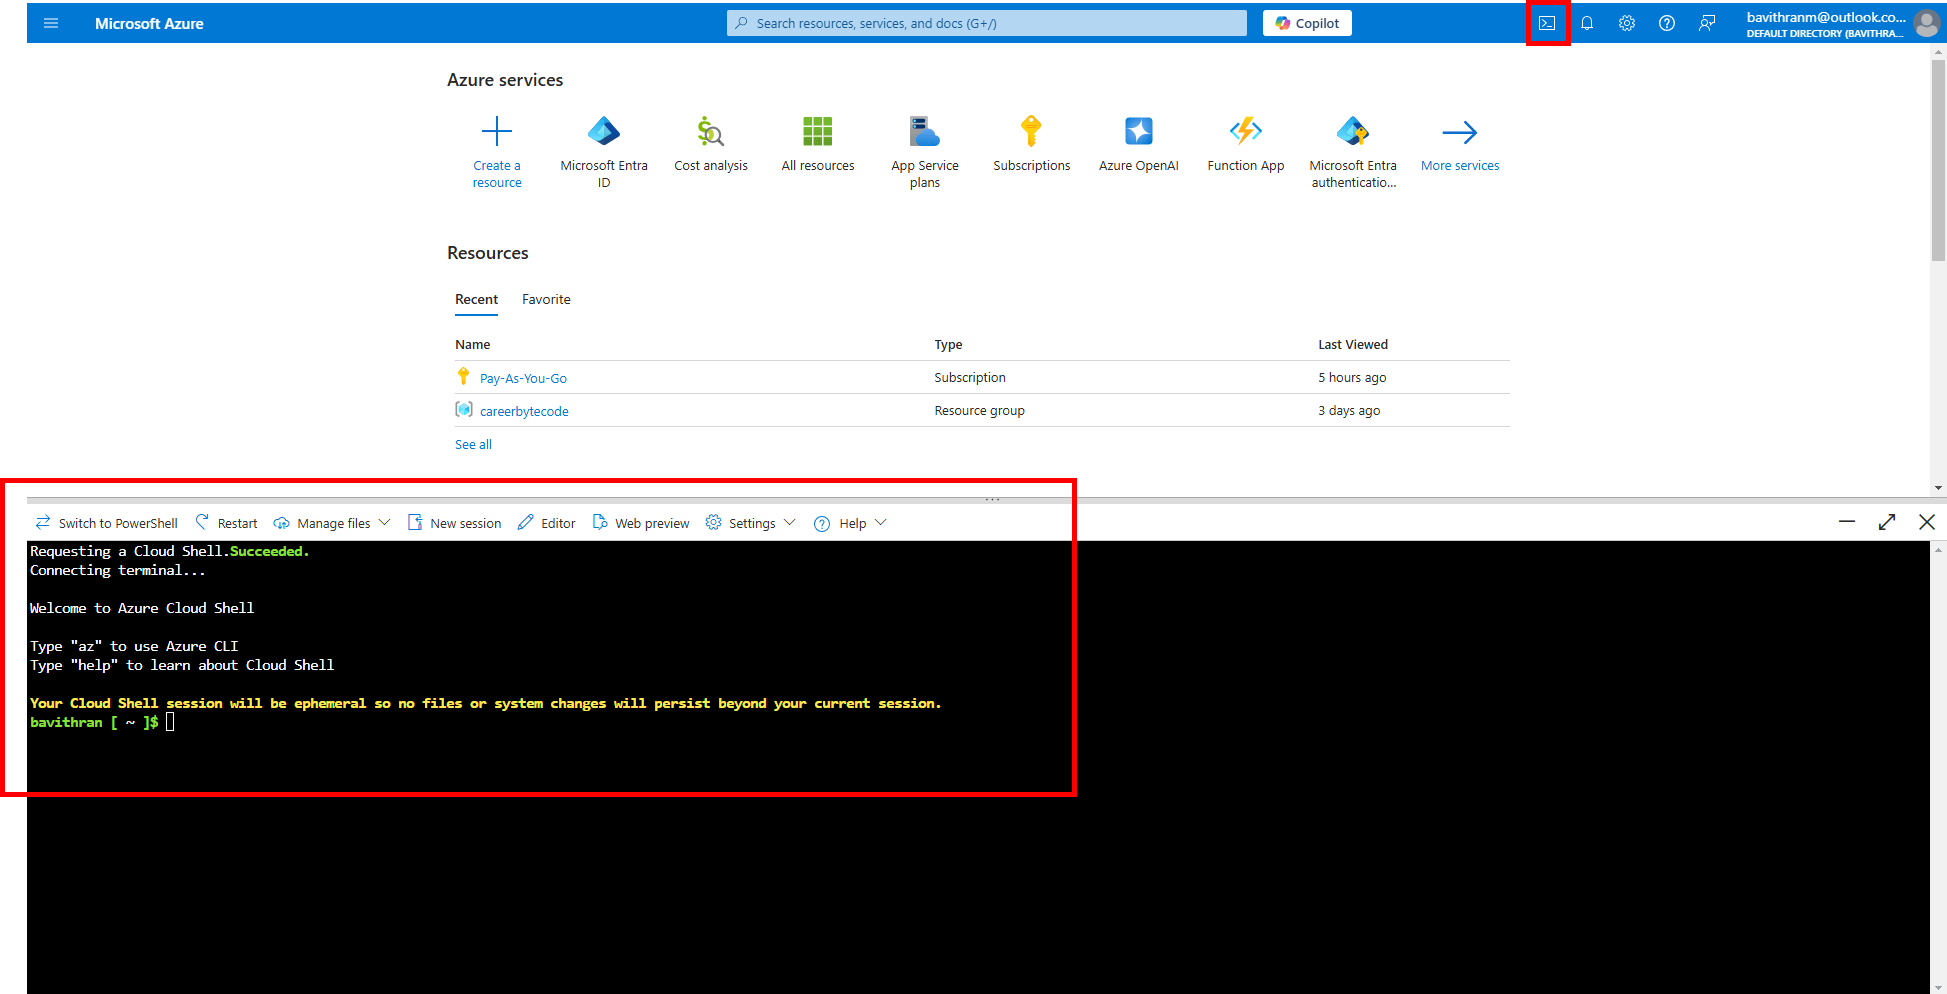Select the Recent tab
The image size is (1947, 994).
(x=476, y=299)
